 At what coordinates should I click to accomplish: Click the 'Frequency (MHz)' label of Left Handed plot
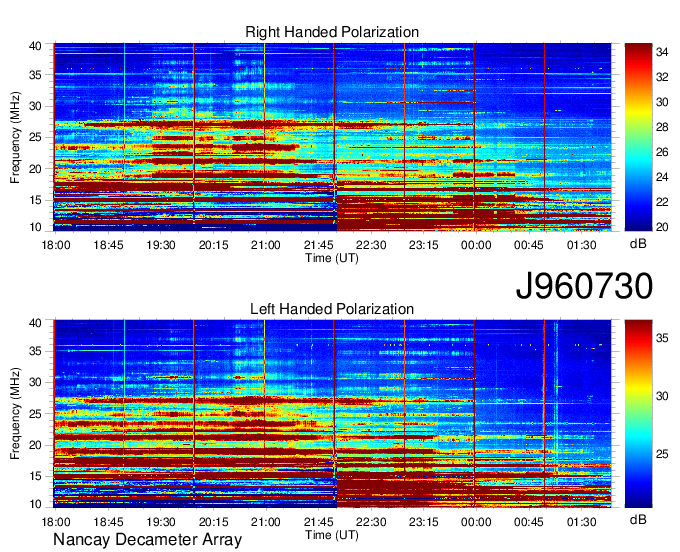click(x=15, y=414)
